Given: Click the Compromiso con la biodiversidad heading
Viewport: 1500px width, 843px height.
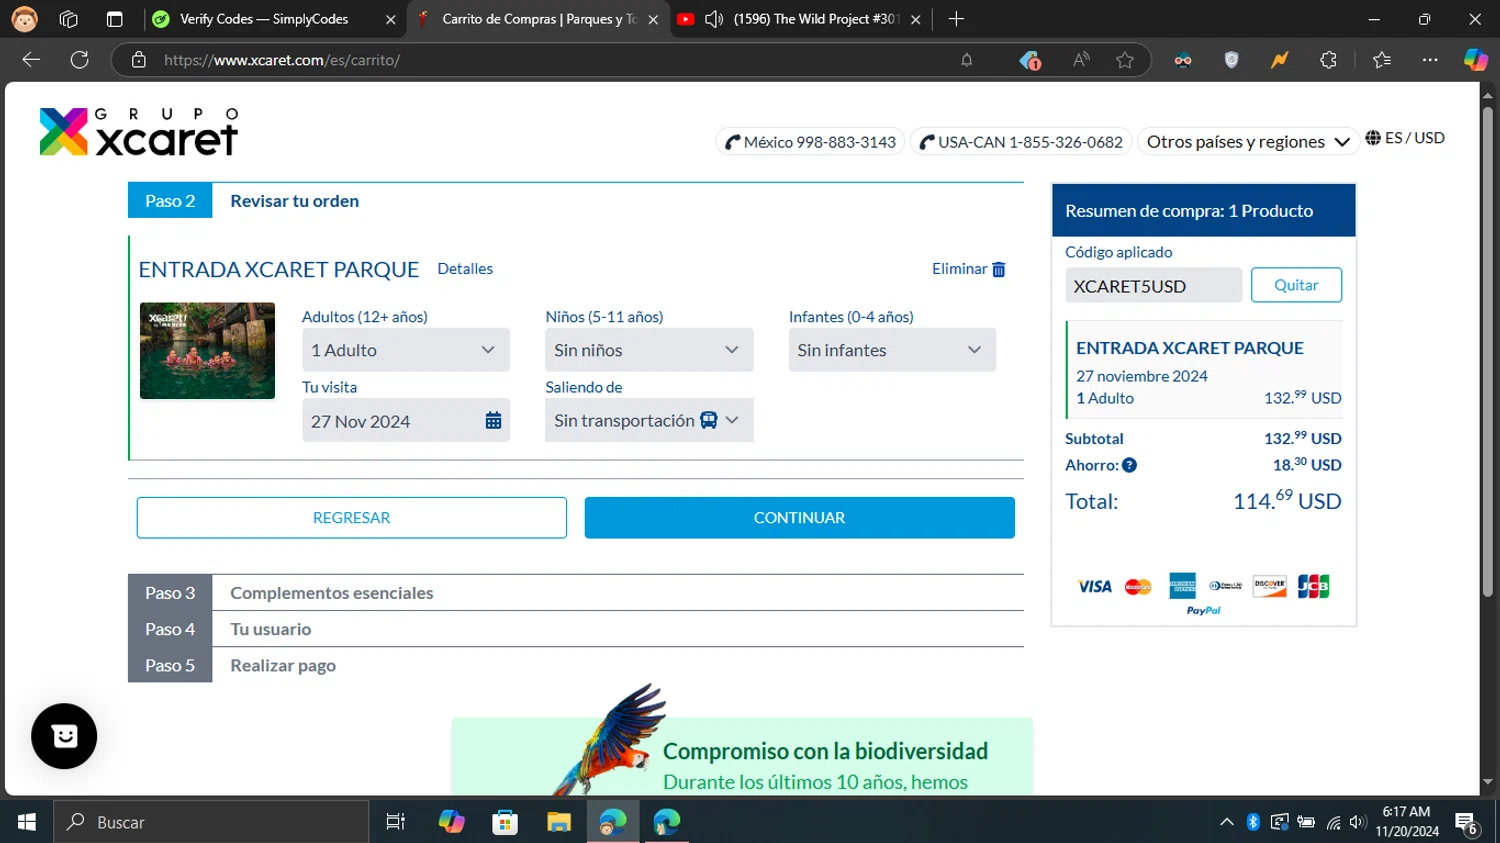Looking at the screenshot, I should pyautogui.click(x=826, y=751).
